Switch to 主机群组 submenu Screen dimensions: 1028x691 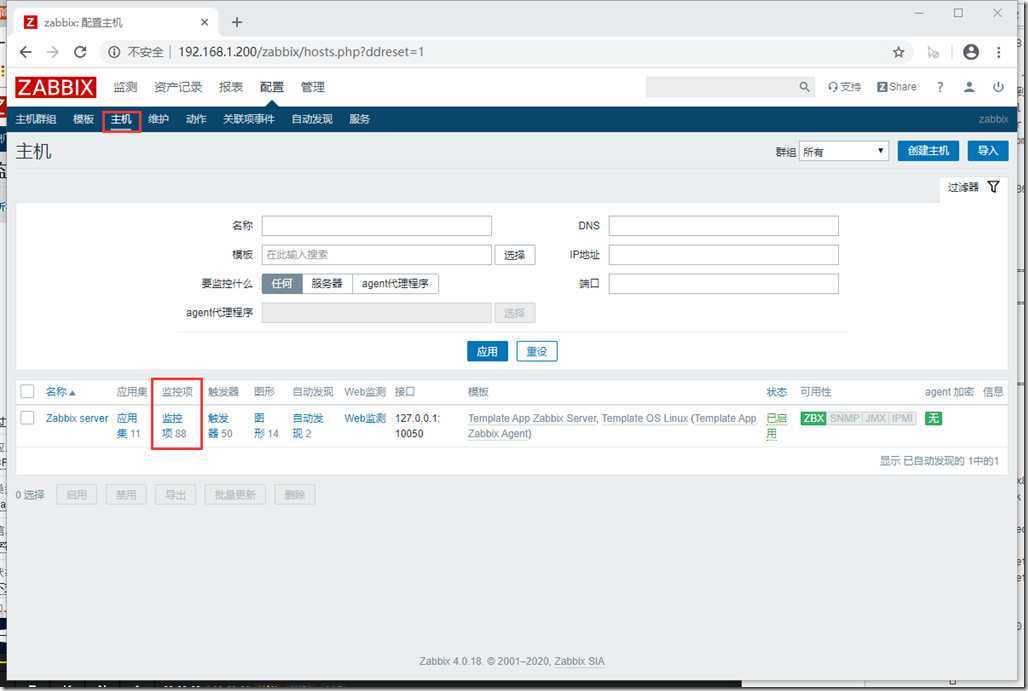click(x=36, y=119)
